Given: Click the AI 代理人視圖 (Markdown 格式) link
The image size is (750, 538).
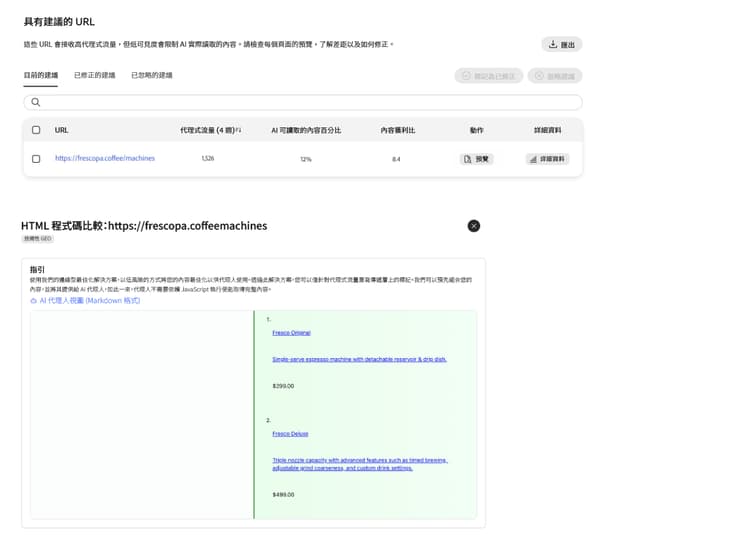Looking at the screenshot, I should coord(85,300).
